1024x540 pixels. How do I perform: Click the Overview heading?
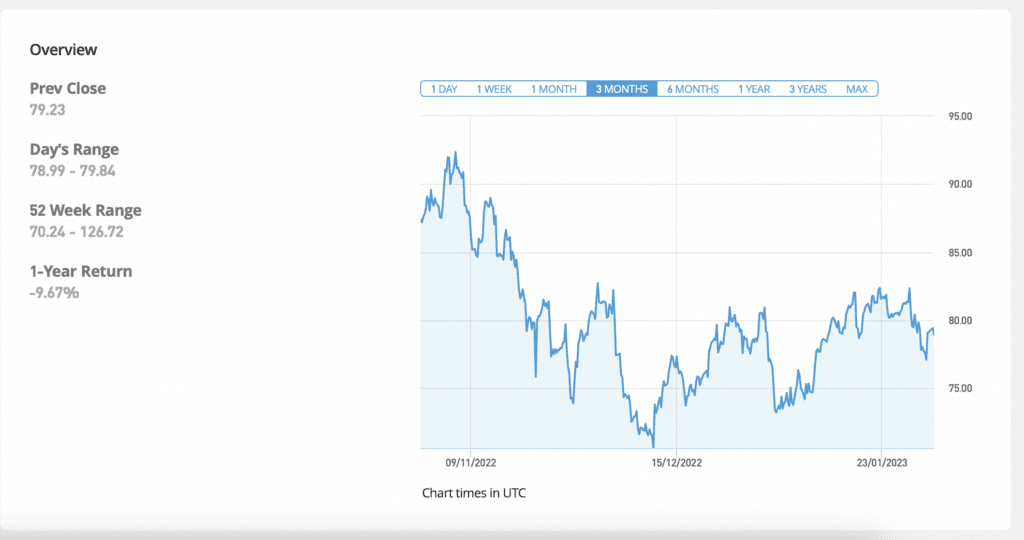point(63,49)
